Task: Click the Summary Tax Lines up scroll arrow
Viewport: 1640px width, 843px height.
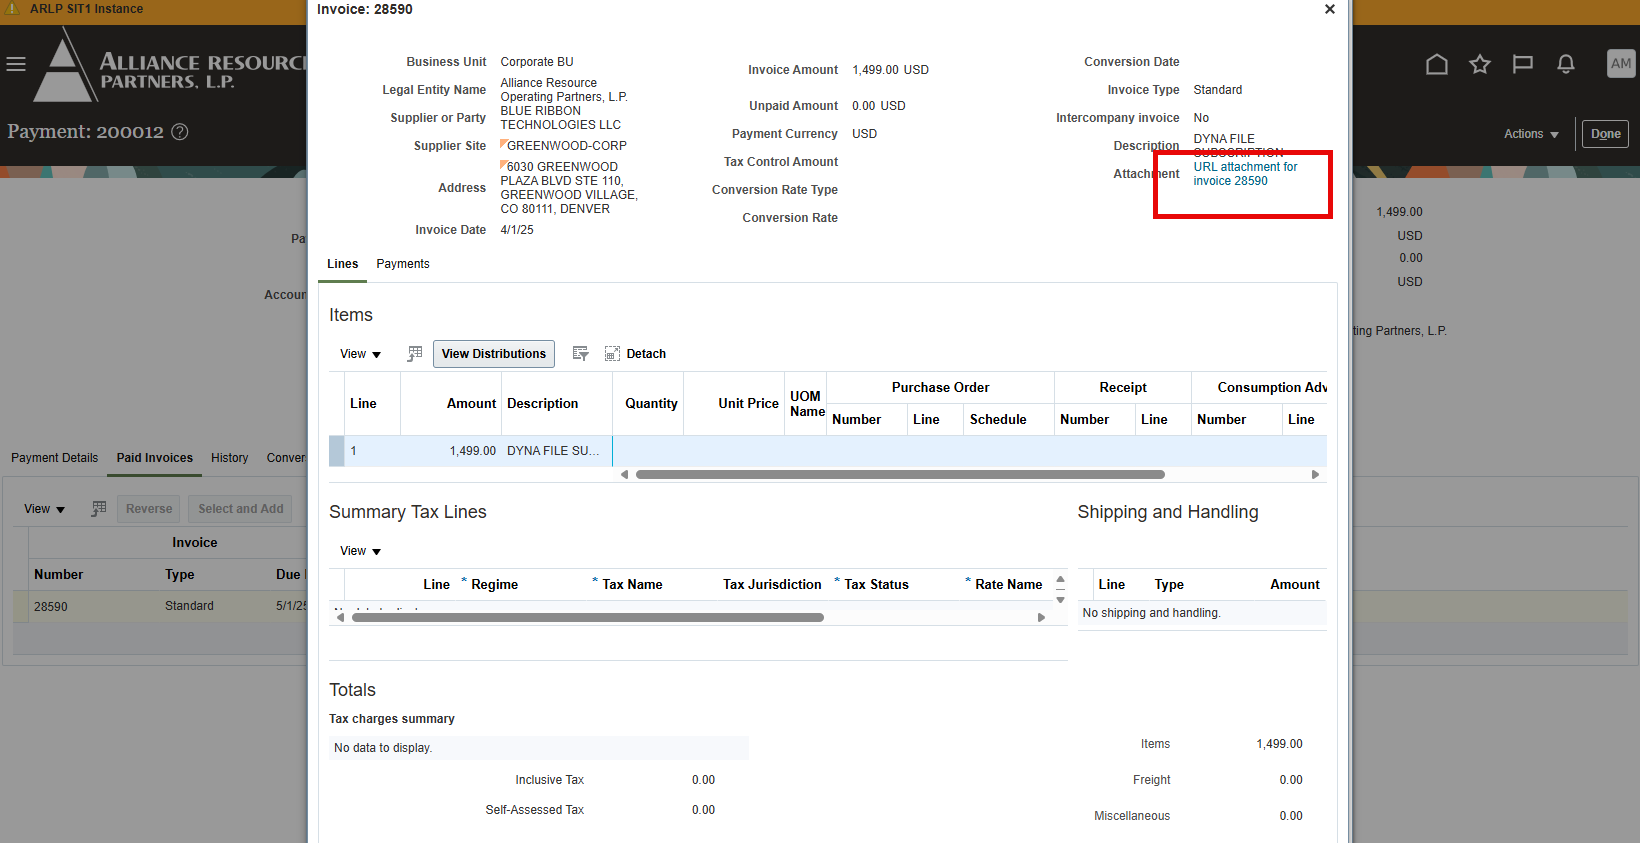Action: click(1060, 579)
